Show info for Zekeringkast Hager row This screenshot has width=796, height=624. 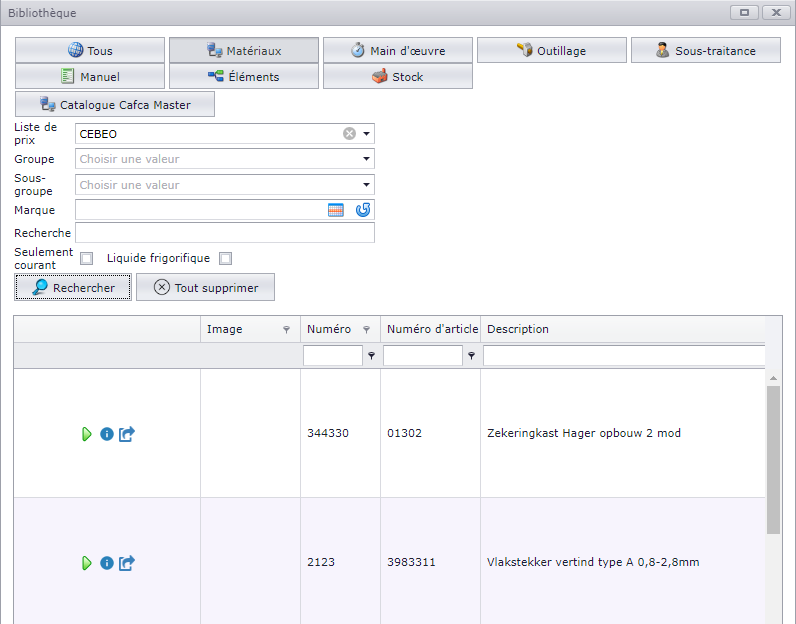coord(107,434)
